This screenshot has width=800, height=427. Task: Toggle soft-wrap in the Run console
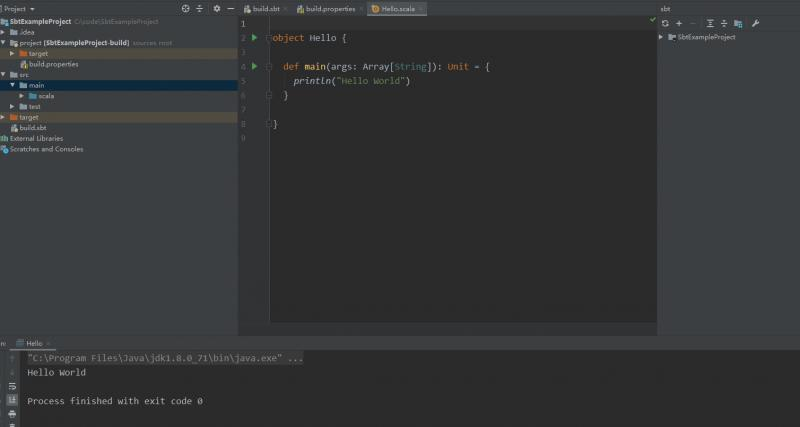[x=12, y=386]
